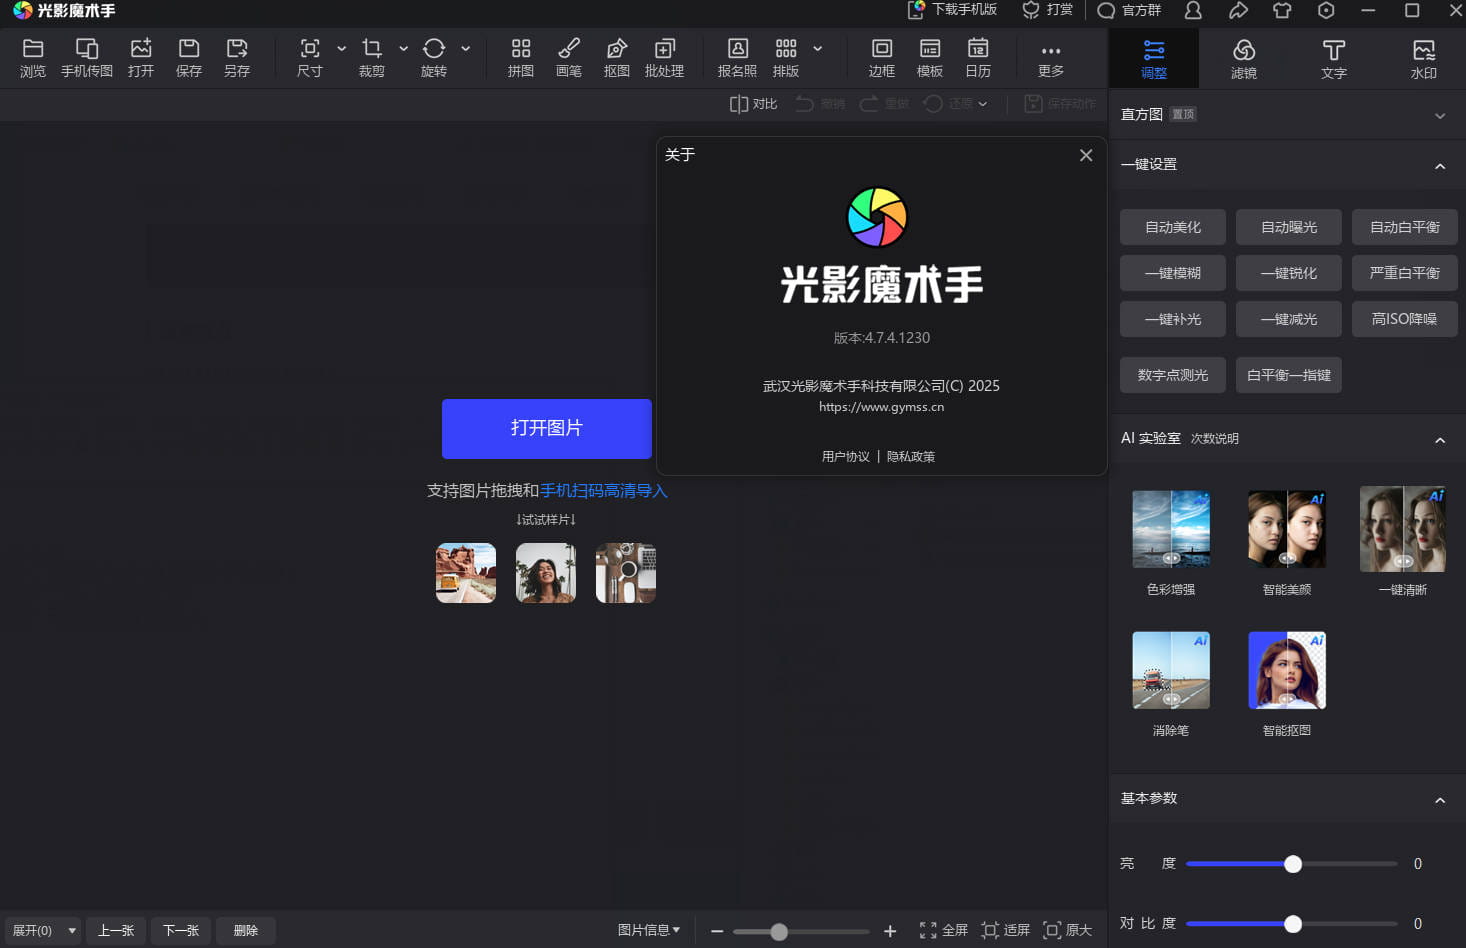The image size is (1466, 948).
Task: Open the 裁剪 crop dropdown arrow
Action: [x=403, y=48]
